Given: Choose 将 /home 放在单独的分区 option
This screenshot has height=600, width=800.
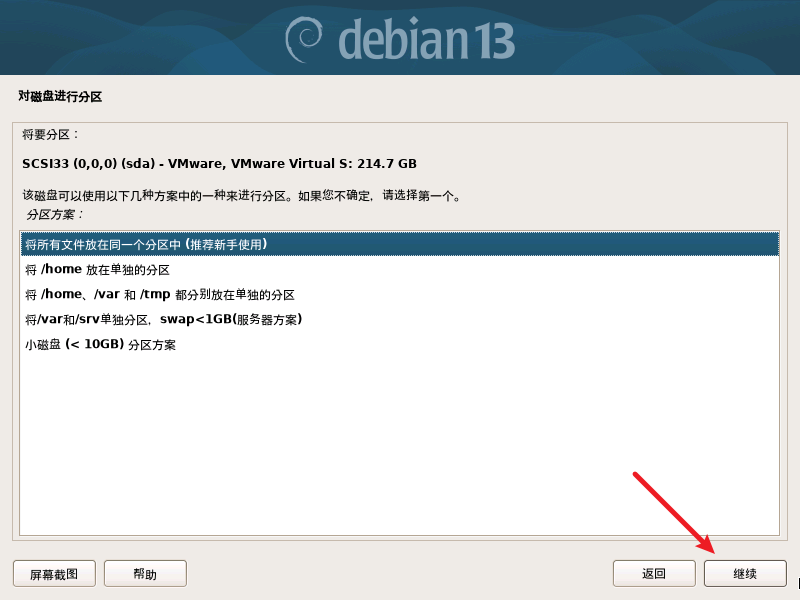Looking at the screenshot, I should click(x=399, y=269).
